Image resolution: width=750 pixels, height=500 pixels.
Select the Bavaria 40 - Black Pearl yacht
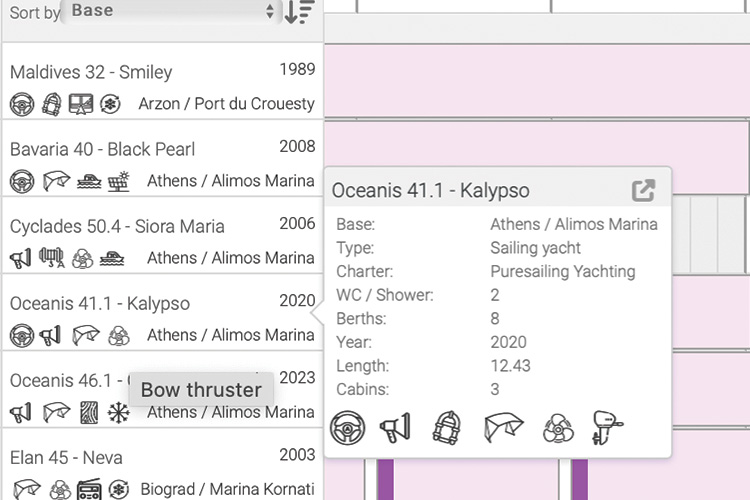pyautogui.click(x=102, y=149)
